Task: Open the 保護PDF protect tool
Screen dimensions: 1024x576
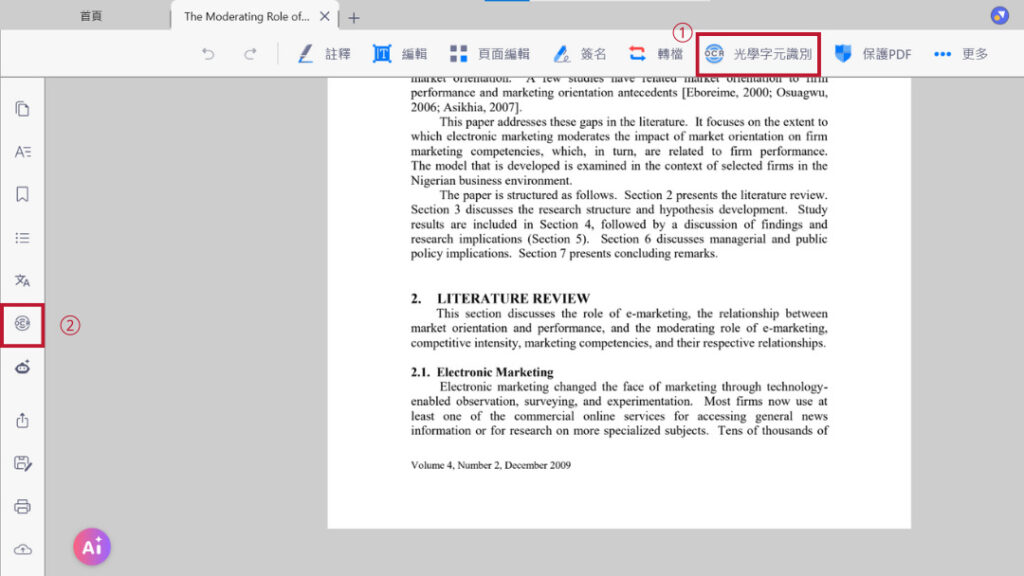Action: 873,54
